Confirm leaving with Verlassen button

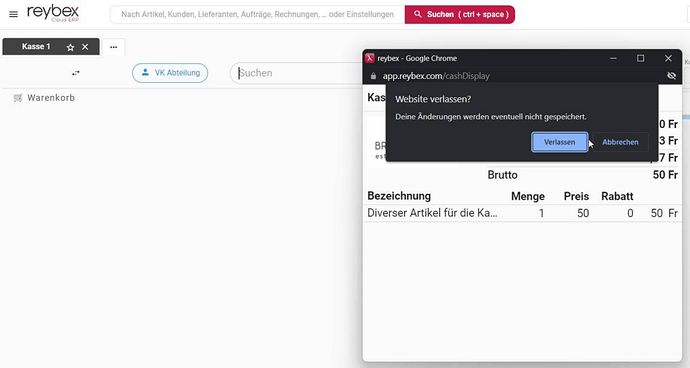coord(559,142)
